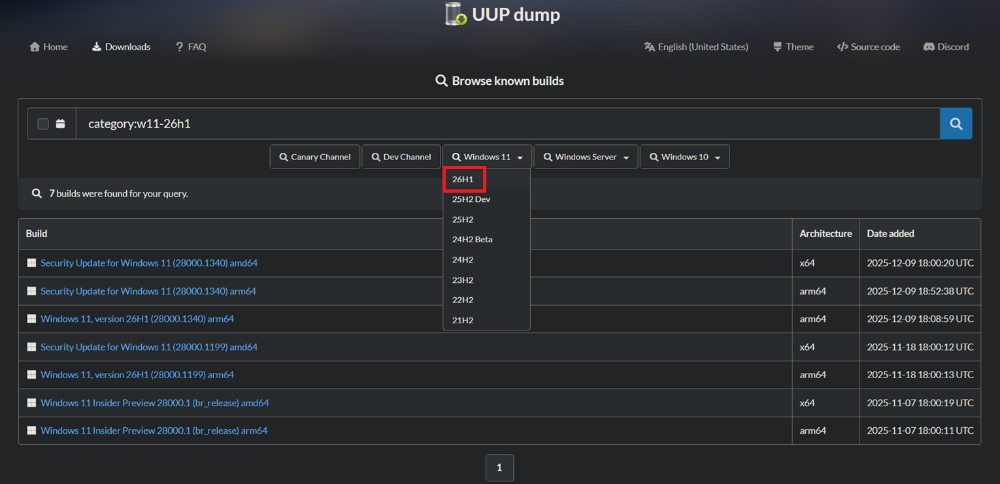1000x484 pixels.
Task: Open the Theme menu
Action: (793, 47)
